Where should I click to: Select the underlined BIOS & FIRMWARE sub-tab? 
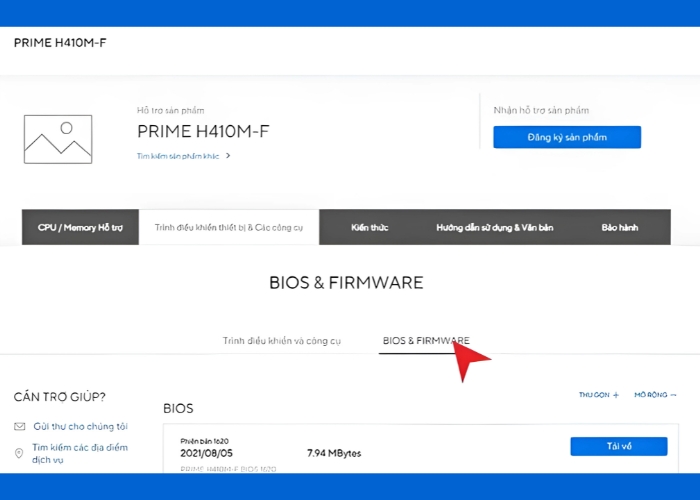pyautogui.click(x=426, y=341)
